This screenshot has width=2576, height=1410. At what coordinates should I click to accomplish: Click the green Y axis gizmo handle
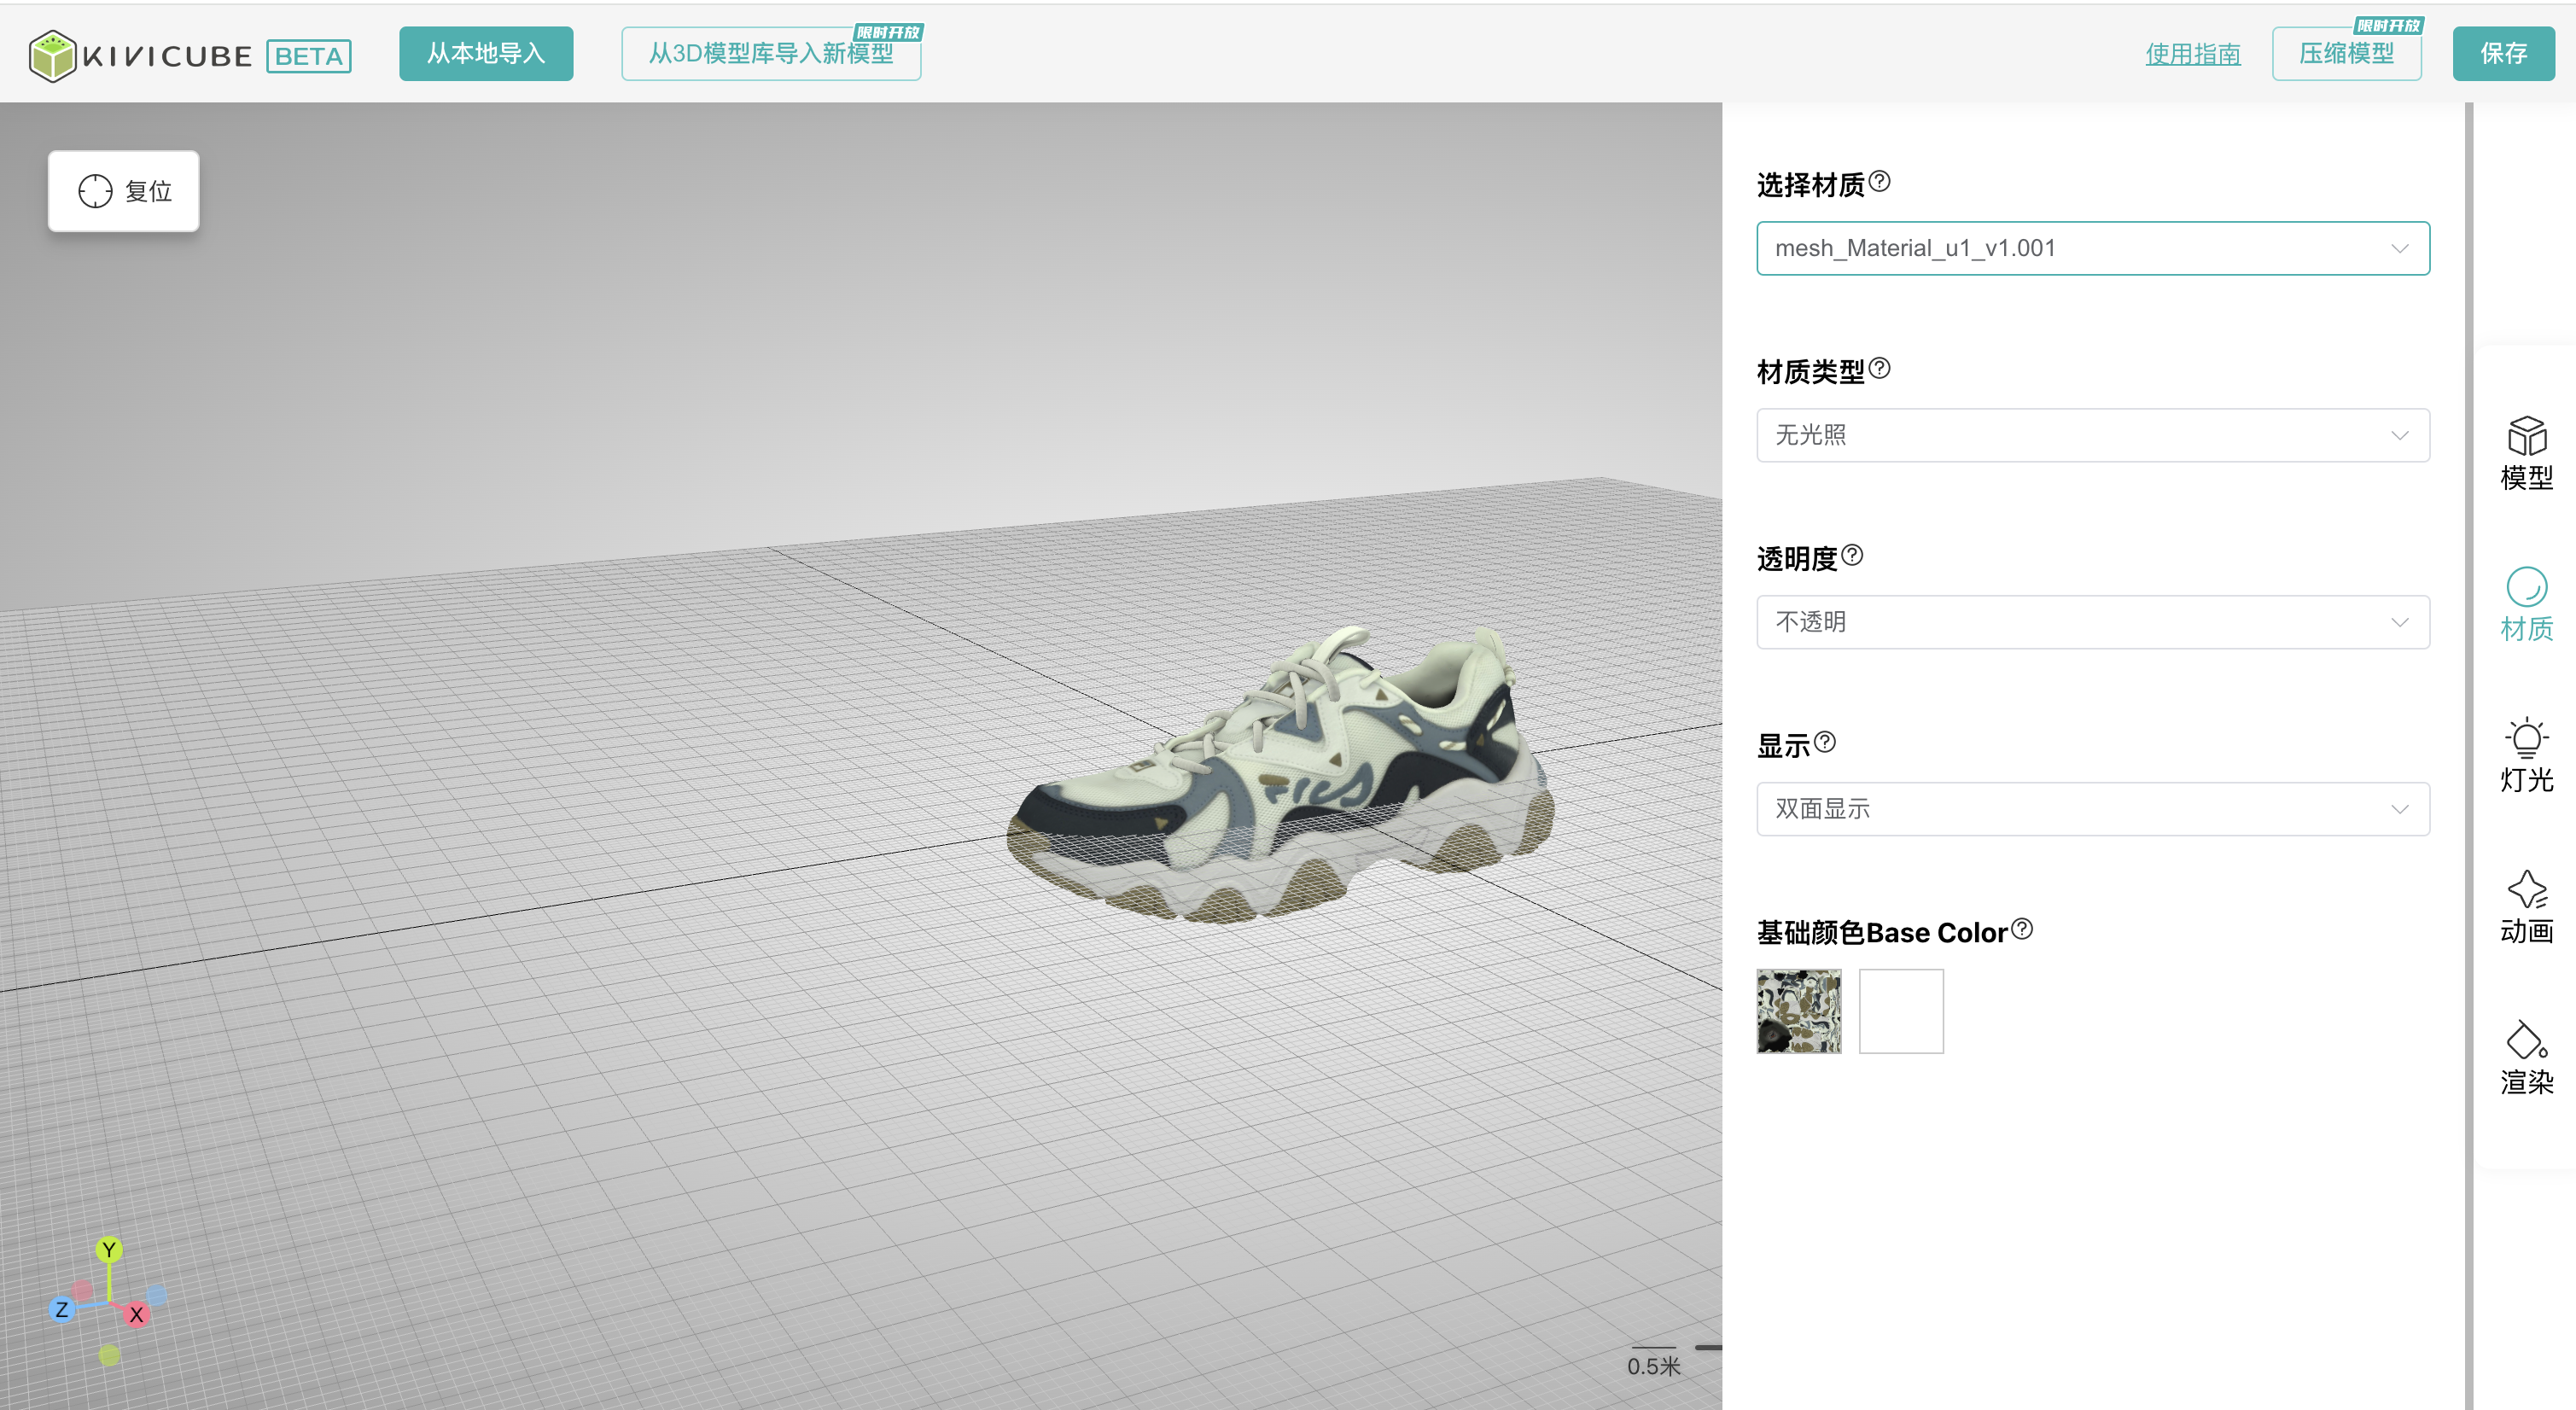click(109, 1249)
